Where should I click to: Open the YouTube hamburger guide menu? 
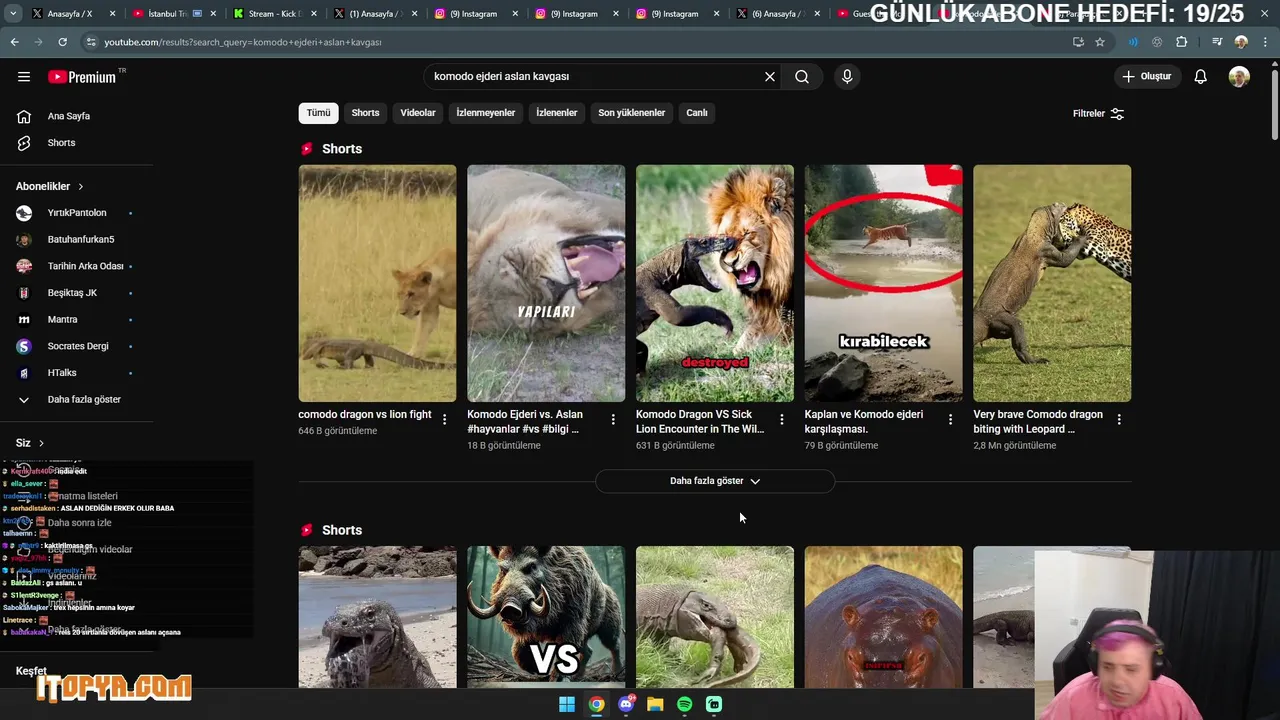pos(24,77)
